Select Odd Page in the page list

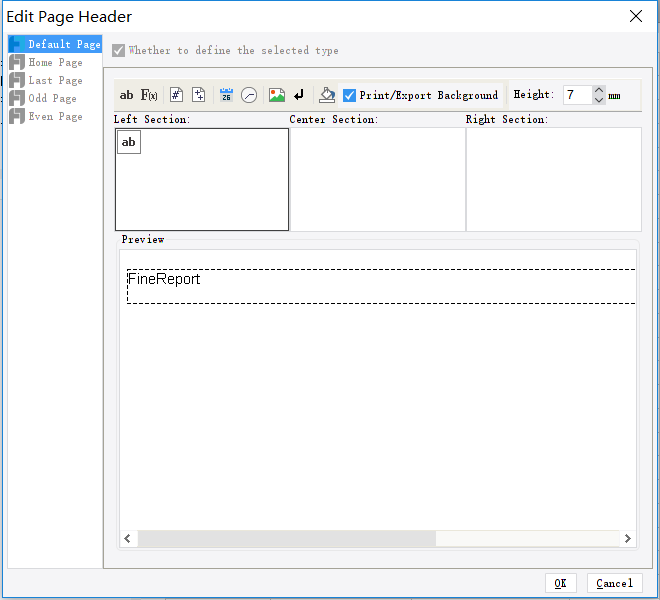(55, 99)
